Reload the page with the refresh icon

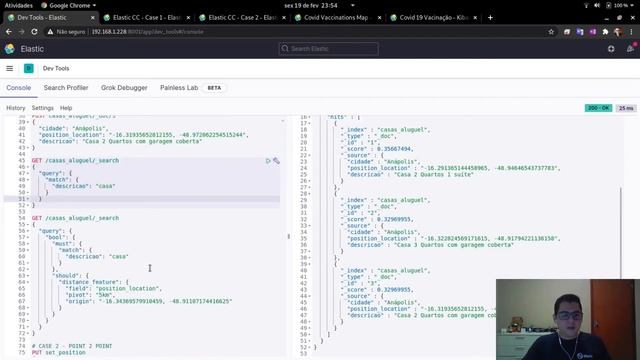pos(34,31)
